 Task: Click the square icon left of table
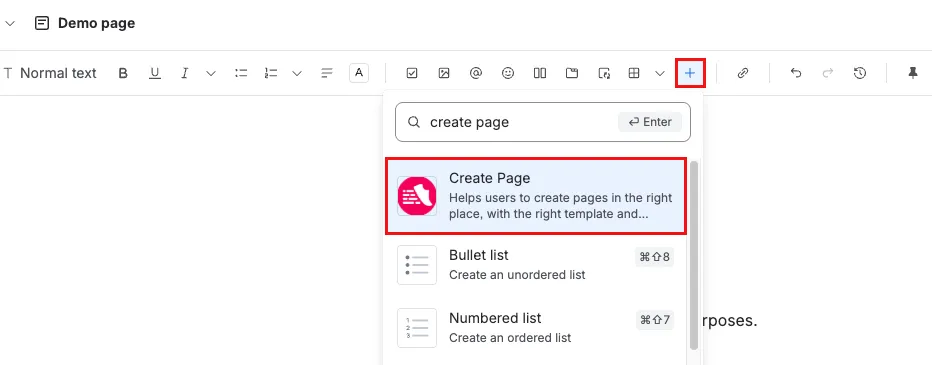coord(604,73)
